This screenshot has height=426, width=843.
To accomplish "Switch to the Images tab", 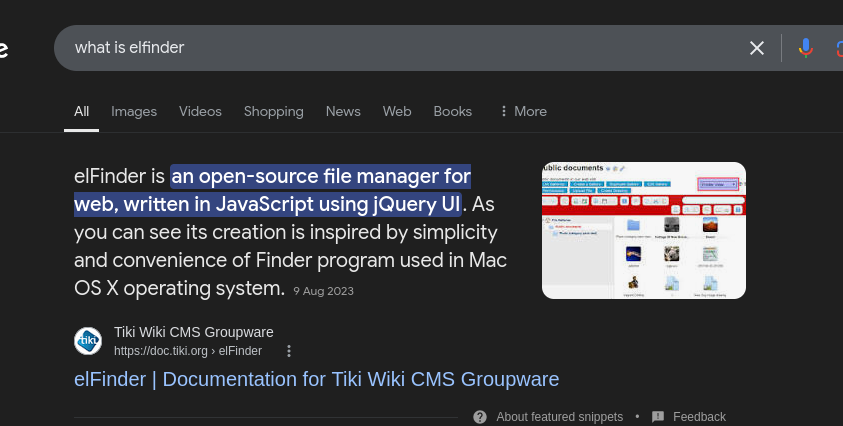I will 134,111.
